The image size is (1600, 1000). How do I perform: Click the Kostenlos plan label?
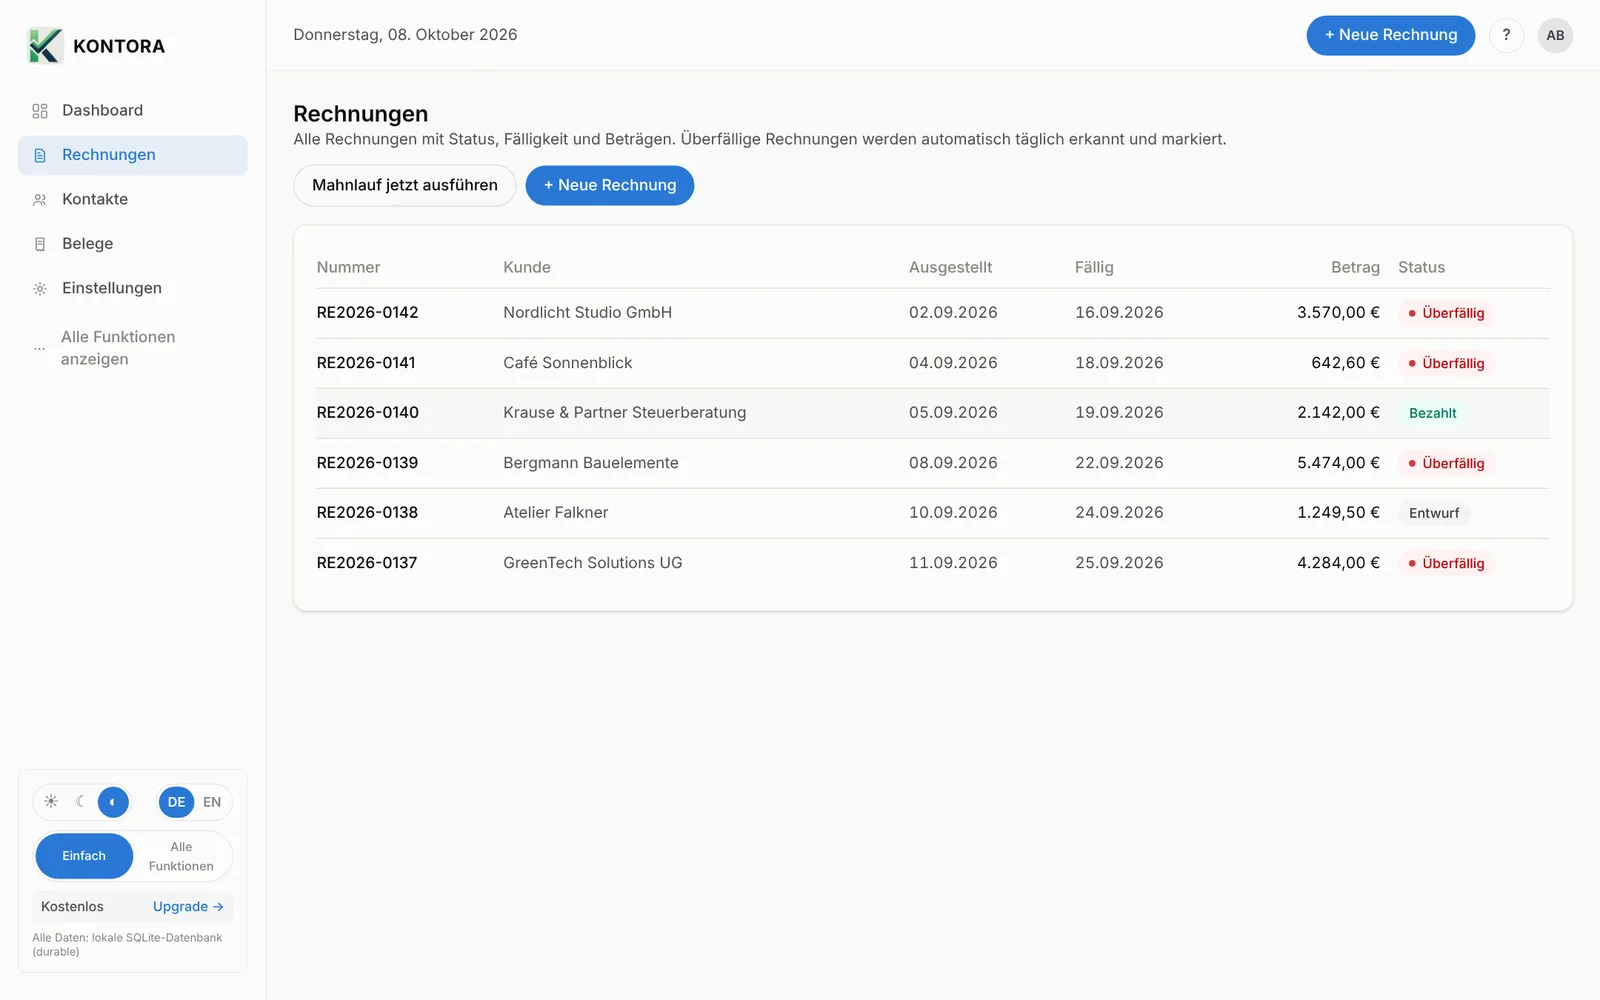tap(72, 907)
